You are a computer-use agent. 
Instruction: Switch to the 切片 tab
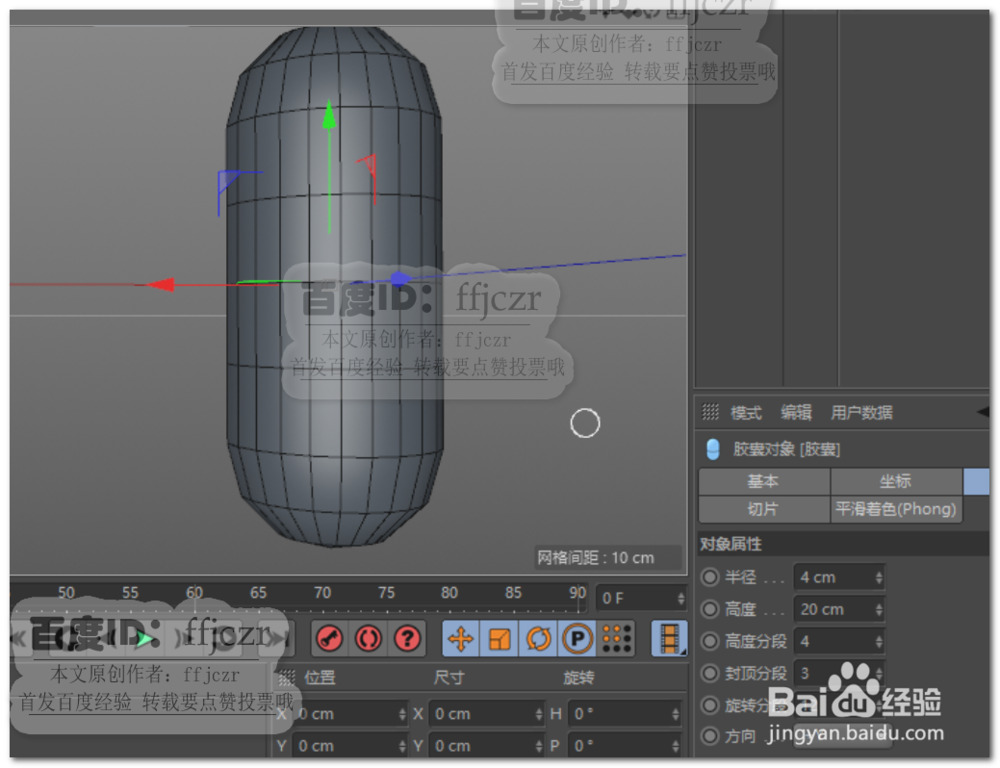[x=763, y=509]
